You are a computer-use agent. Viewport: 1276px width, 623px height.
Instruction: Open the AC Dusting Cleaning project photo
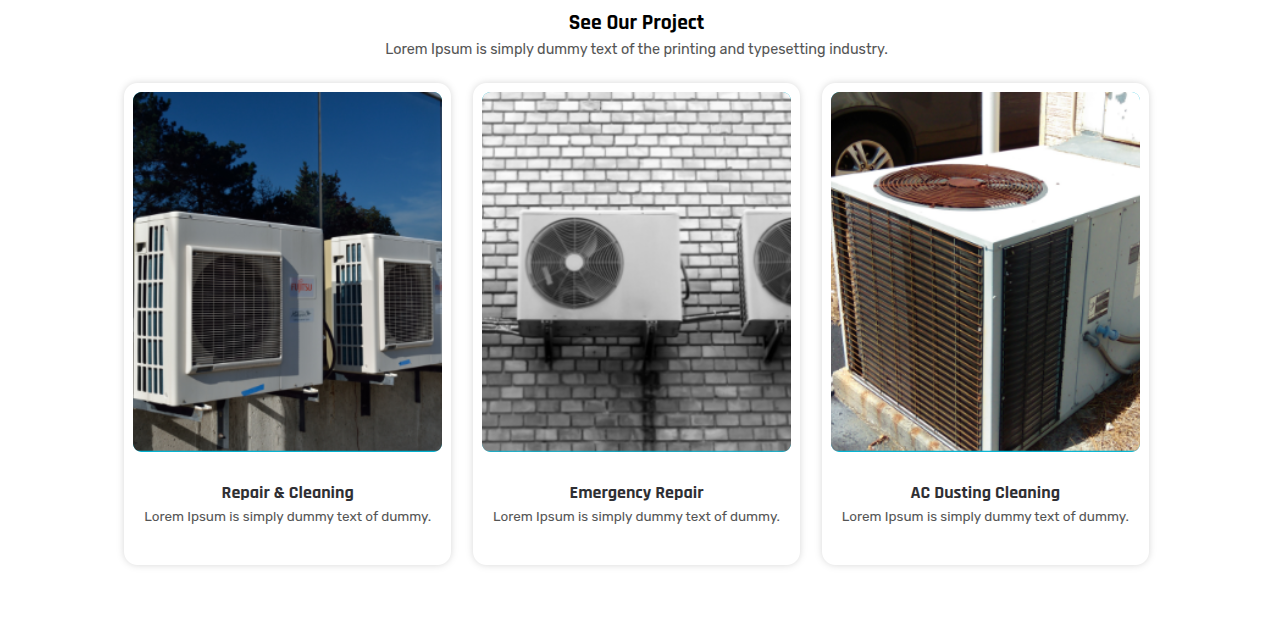[x=985, y=272]
